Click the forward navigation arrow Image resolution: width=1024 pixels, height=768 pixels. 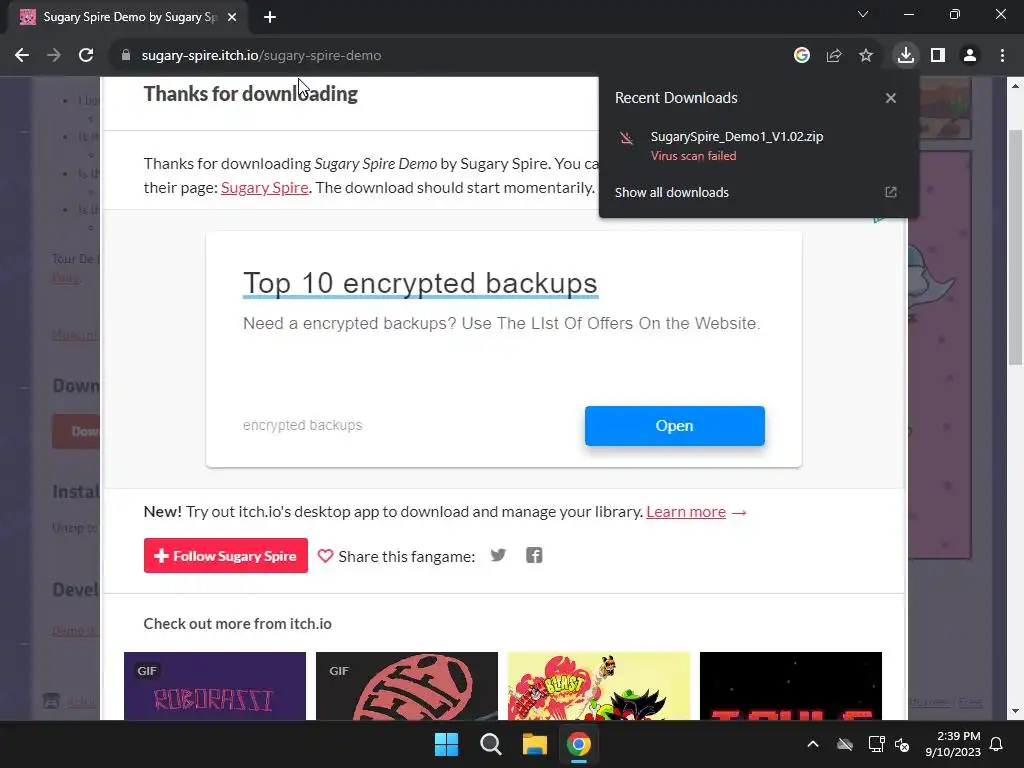pyautogui.click(x=54, y=56)
